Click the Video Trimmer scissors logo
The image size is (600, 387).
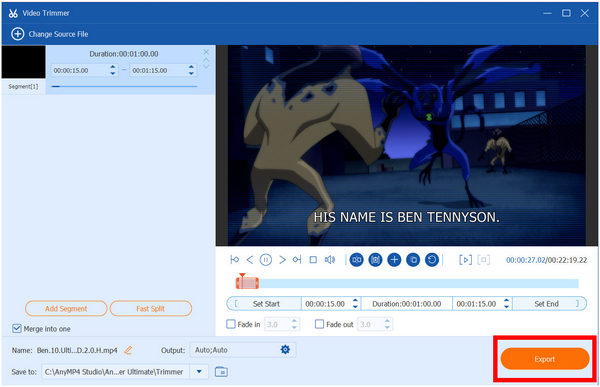point(13,13)
